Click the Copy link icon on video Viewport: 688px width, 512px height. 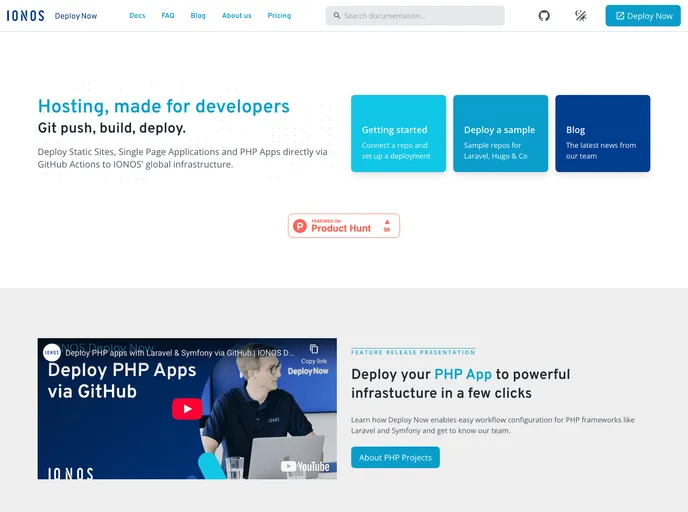(x=314, y=351)
